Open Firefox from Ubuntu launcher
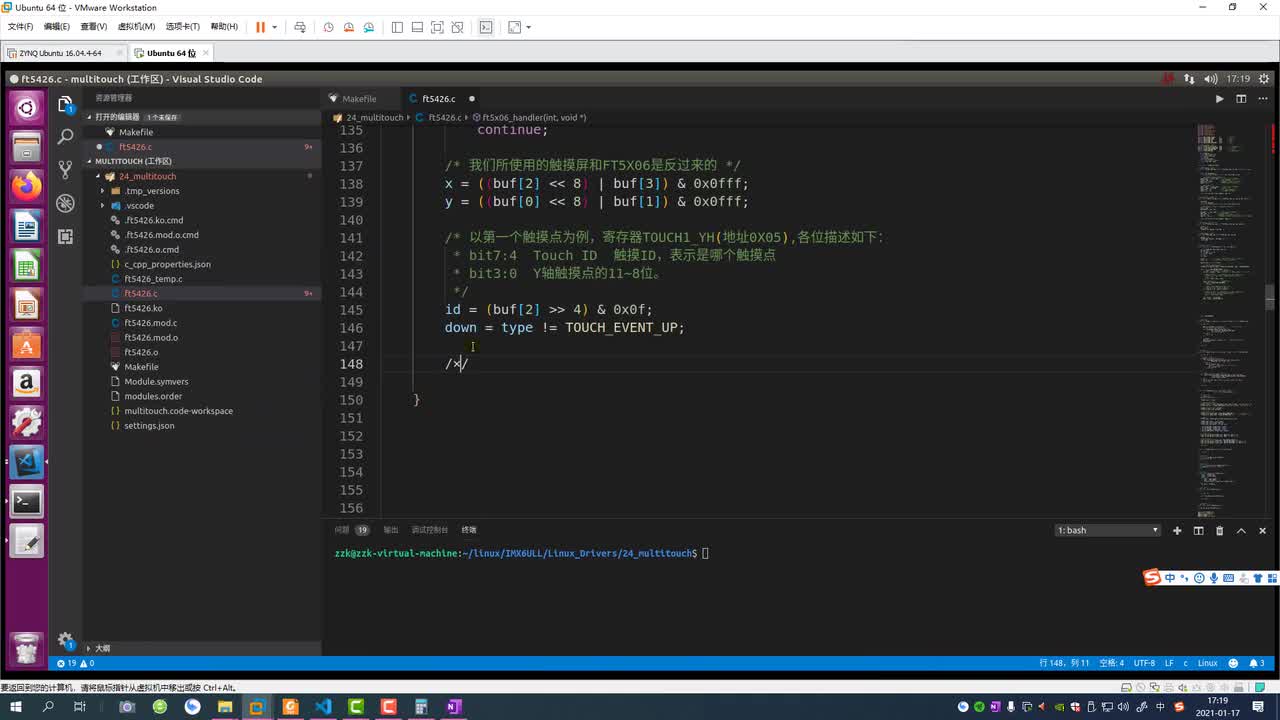Screen dimensions: 1280x720 click(27, 185)
